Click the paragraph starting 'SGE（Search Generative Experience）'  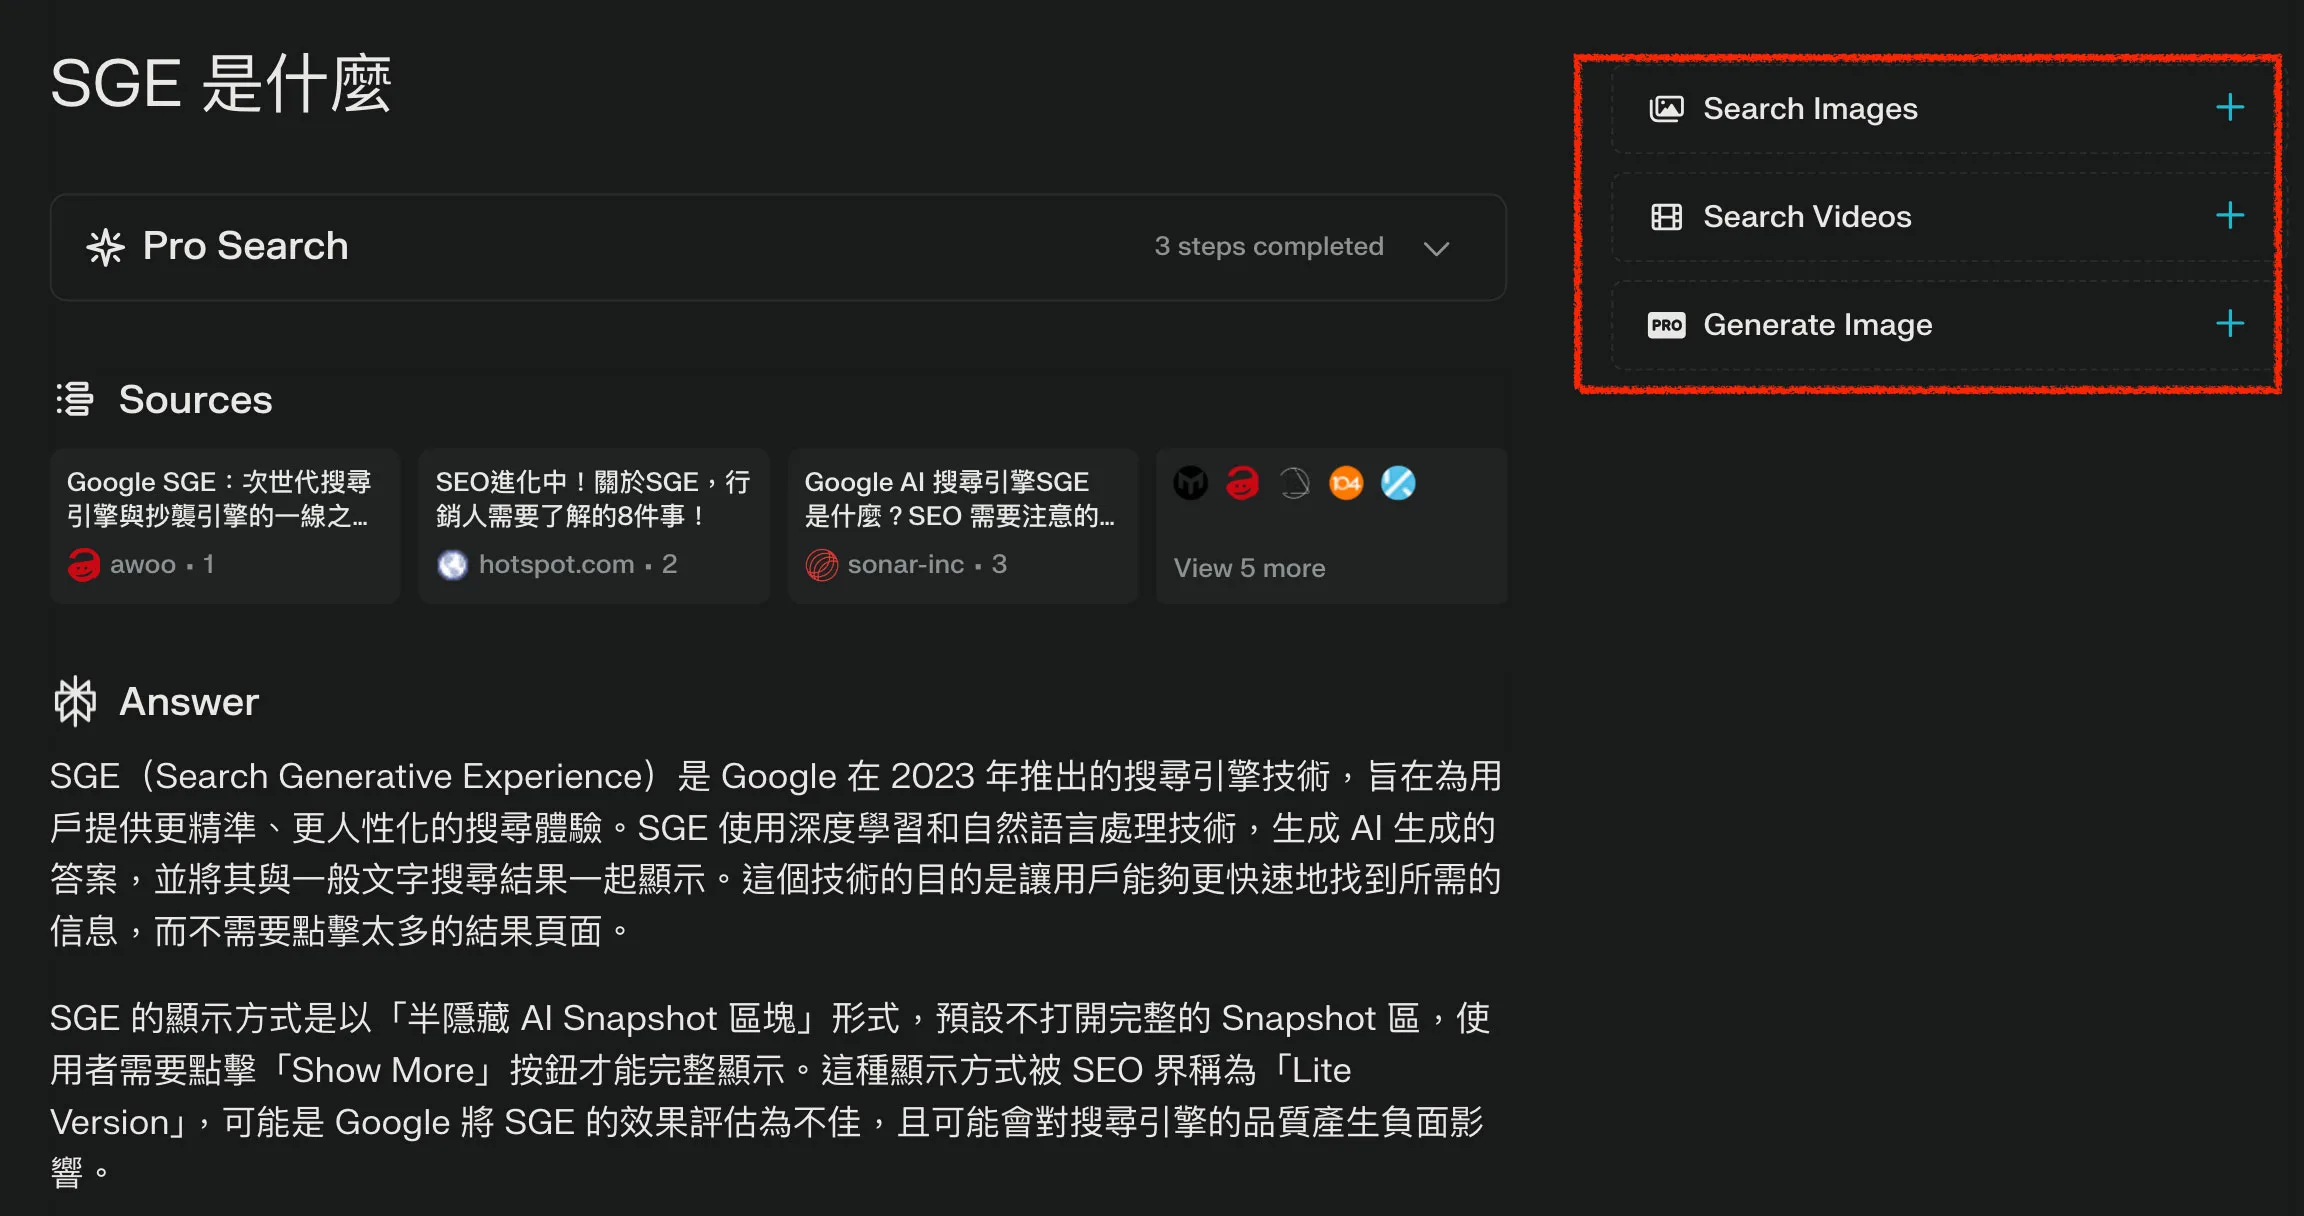pos(776,853)
